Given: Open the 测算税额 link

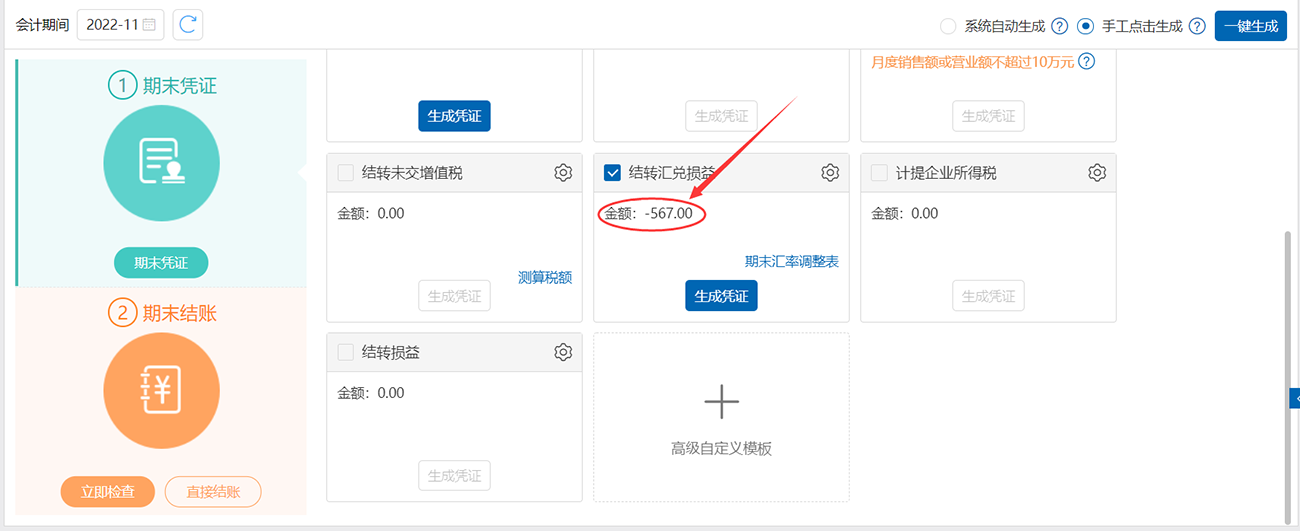Looking at the screenshot, I should point(545,278).
